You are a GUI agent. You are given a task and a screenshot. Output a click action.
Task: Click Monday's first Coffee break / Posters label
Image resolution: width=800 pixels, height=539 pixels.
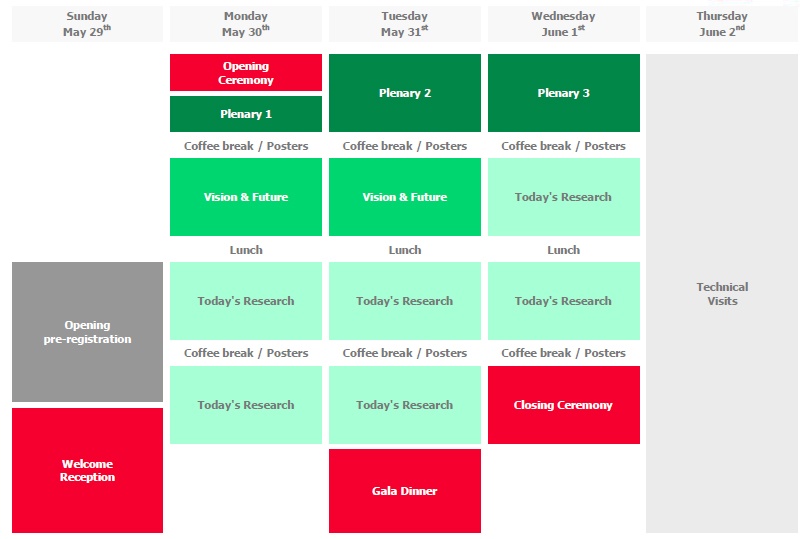point(246,146)
